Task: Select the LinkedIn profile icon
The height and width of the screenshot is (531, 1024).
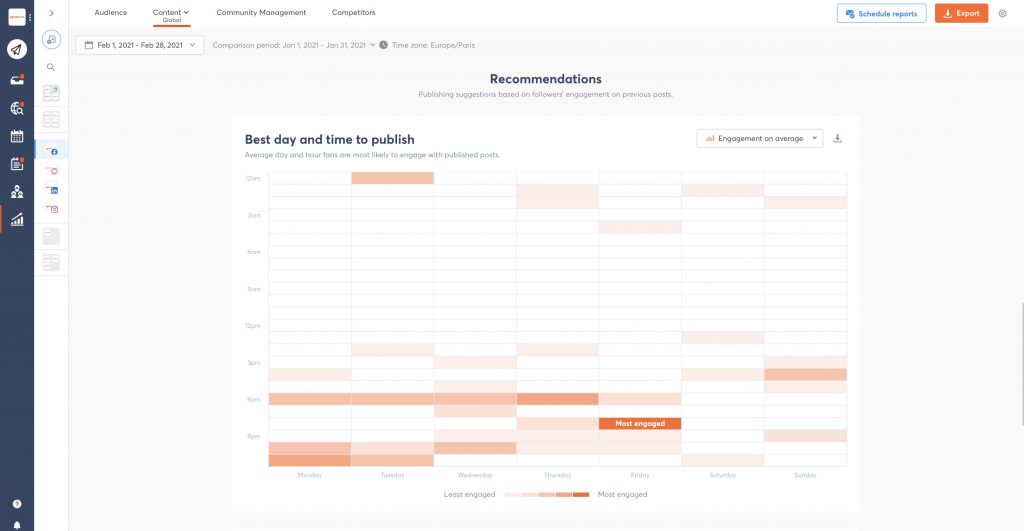Action: coord(52,189)
